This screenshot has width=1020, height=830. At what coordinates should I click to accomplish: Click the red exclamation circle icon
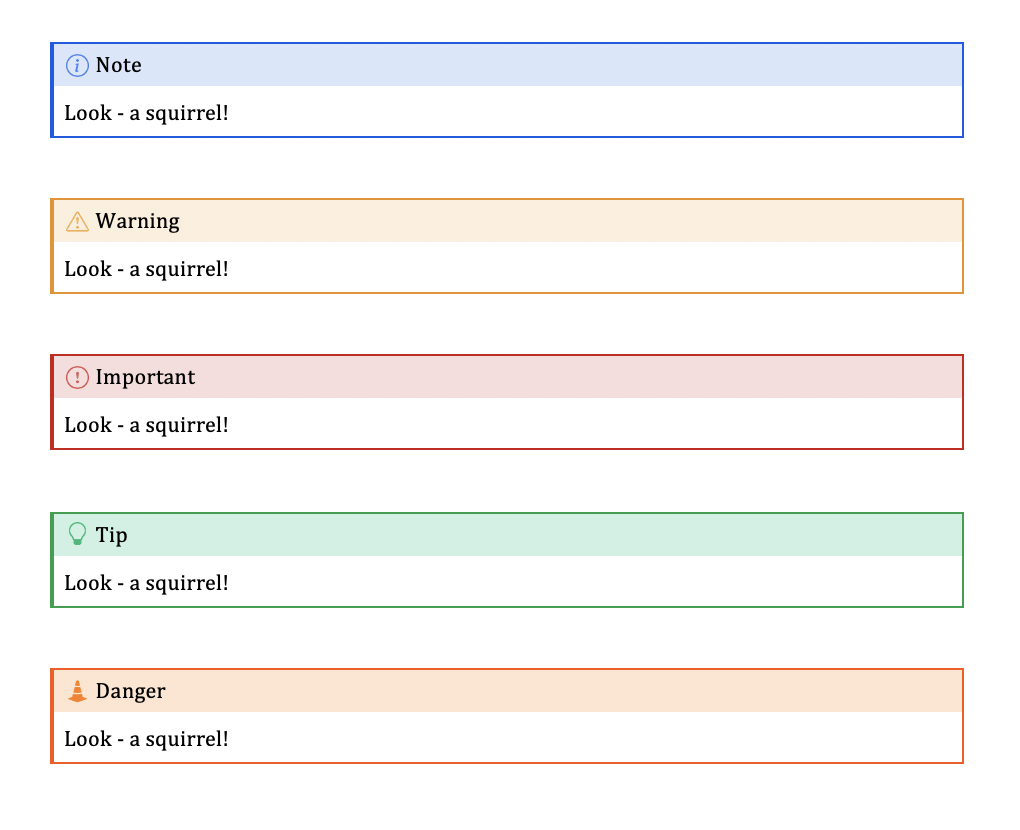77,378
